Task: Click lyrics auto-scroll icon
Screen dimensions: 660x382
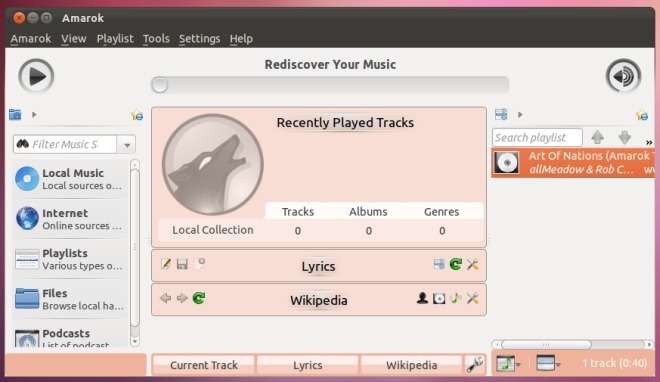Action: click(x=439, y=264)
